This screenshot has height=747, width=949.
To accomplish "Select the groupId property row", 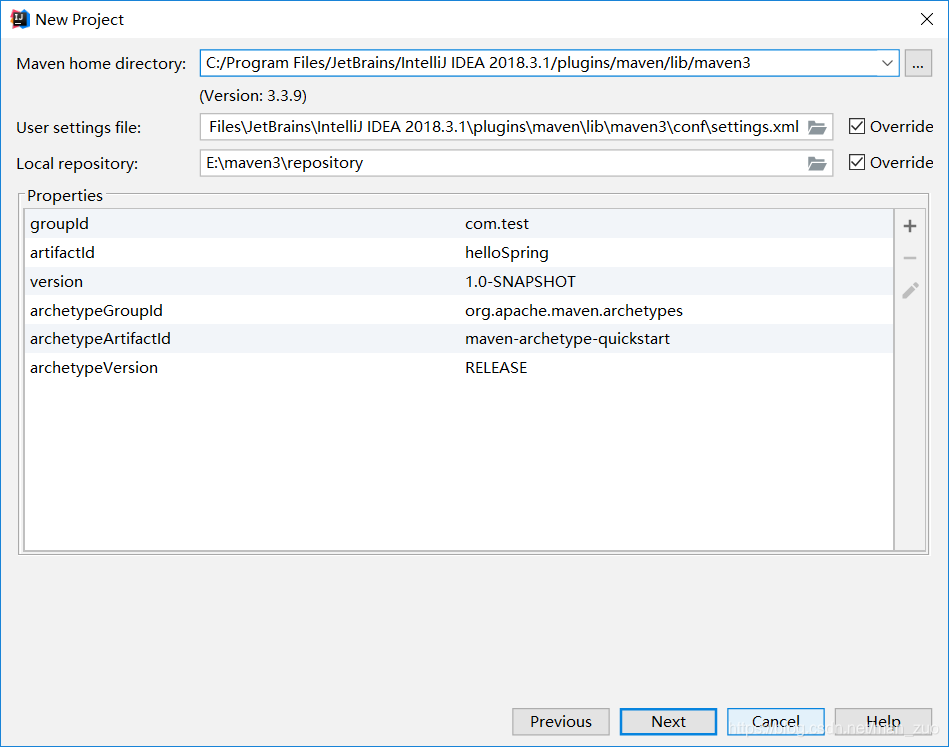I will [x=459, y=224].
